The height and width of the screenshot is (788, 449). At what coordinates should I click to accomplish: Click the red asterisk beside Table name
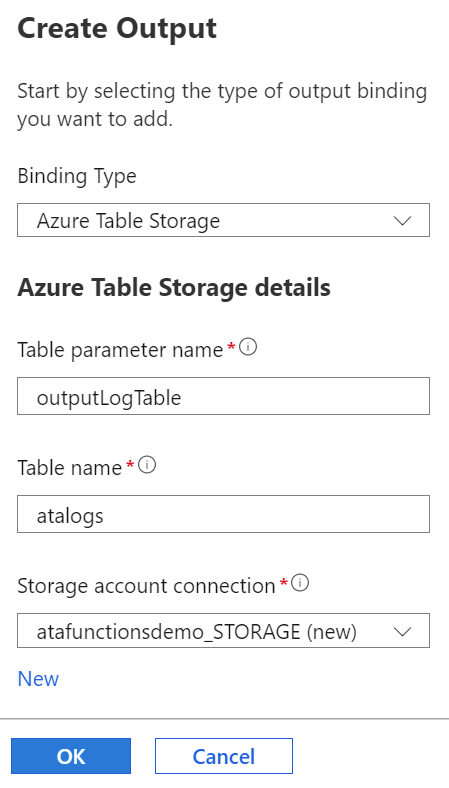click(130, 465)
